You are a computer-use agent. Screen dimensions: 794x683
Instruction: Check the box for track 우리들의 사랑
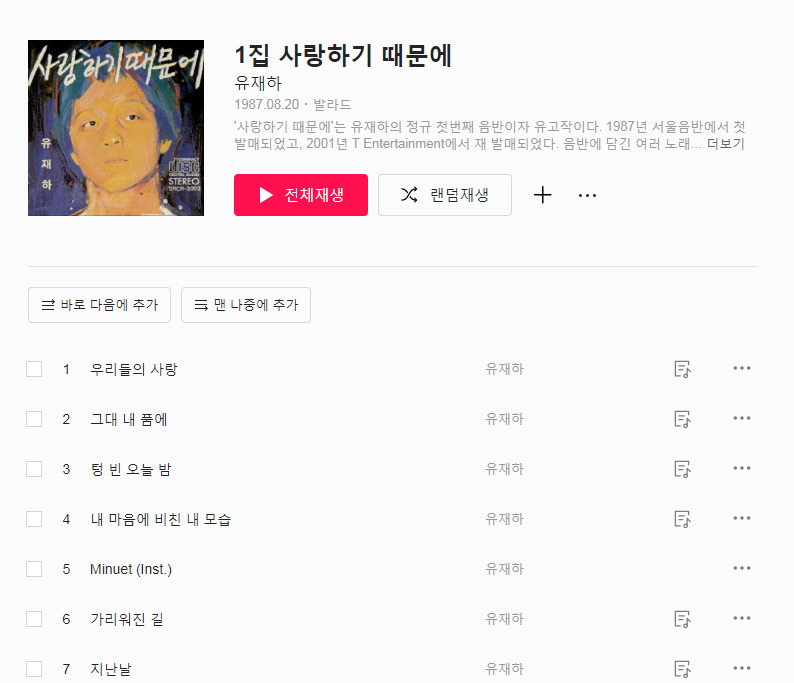[34, 369]
